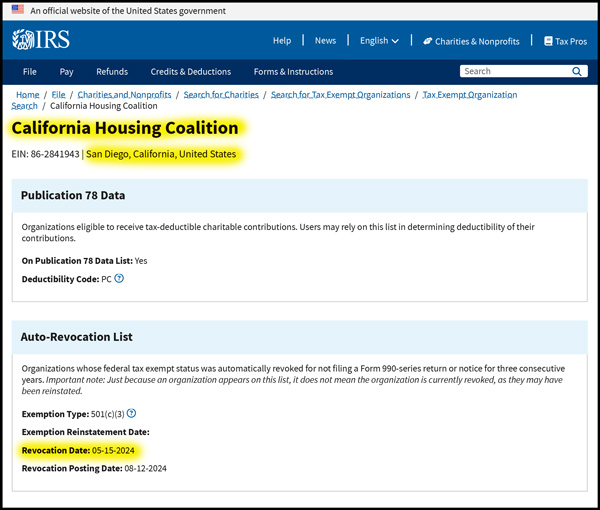The width and height of the screenshot is (600, 510).
Task: Click San Diego, California, United States text
Action: click(161, 154)
